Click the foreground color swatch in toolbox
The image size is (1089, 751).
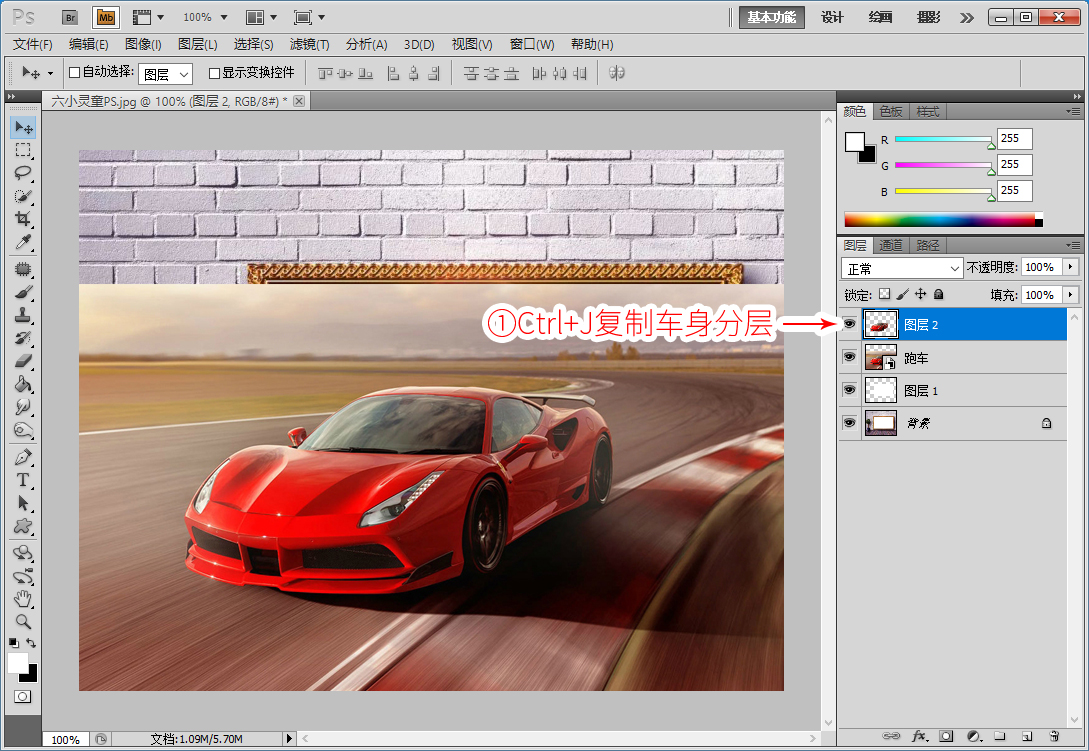click(x=17, y=662)
